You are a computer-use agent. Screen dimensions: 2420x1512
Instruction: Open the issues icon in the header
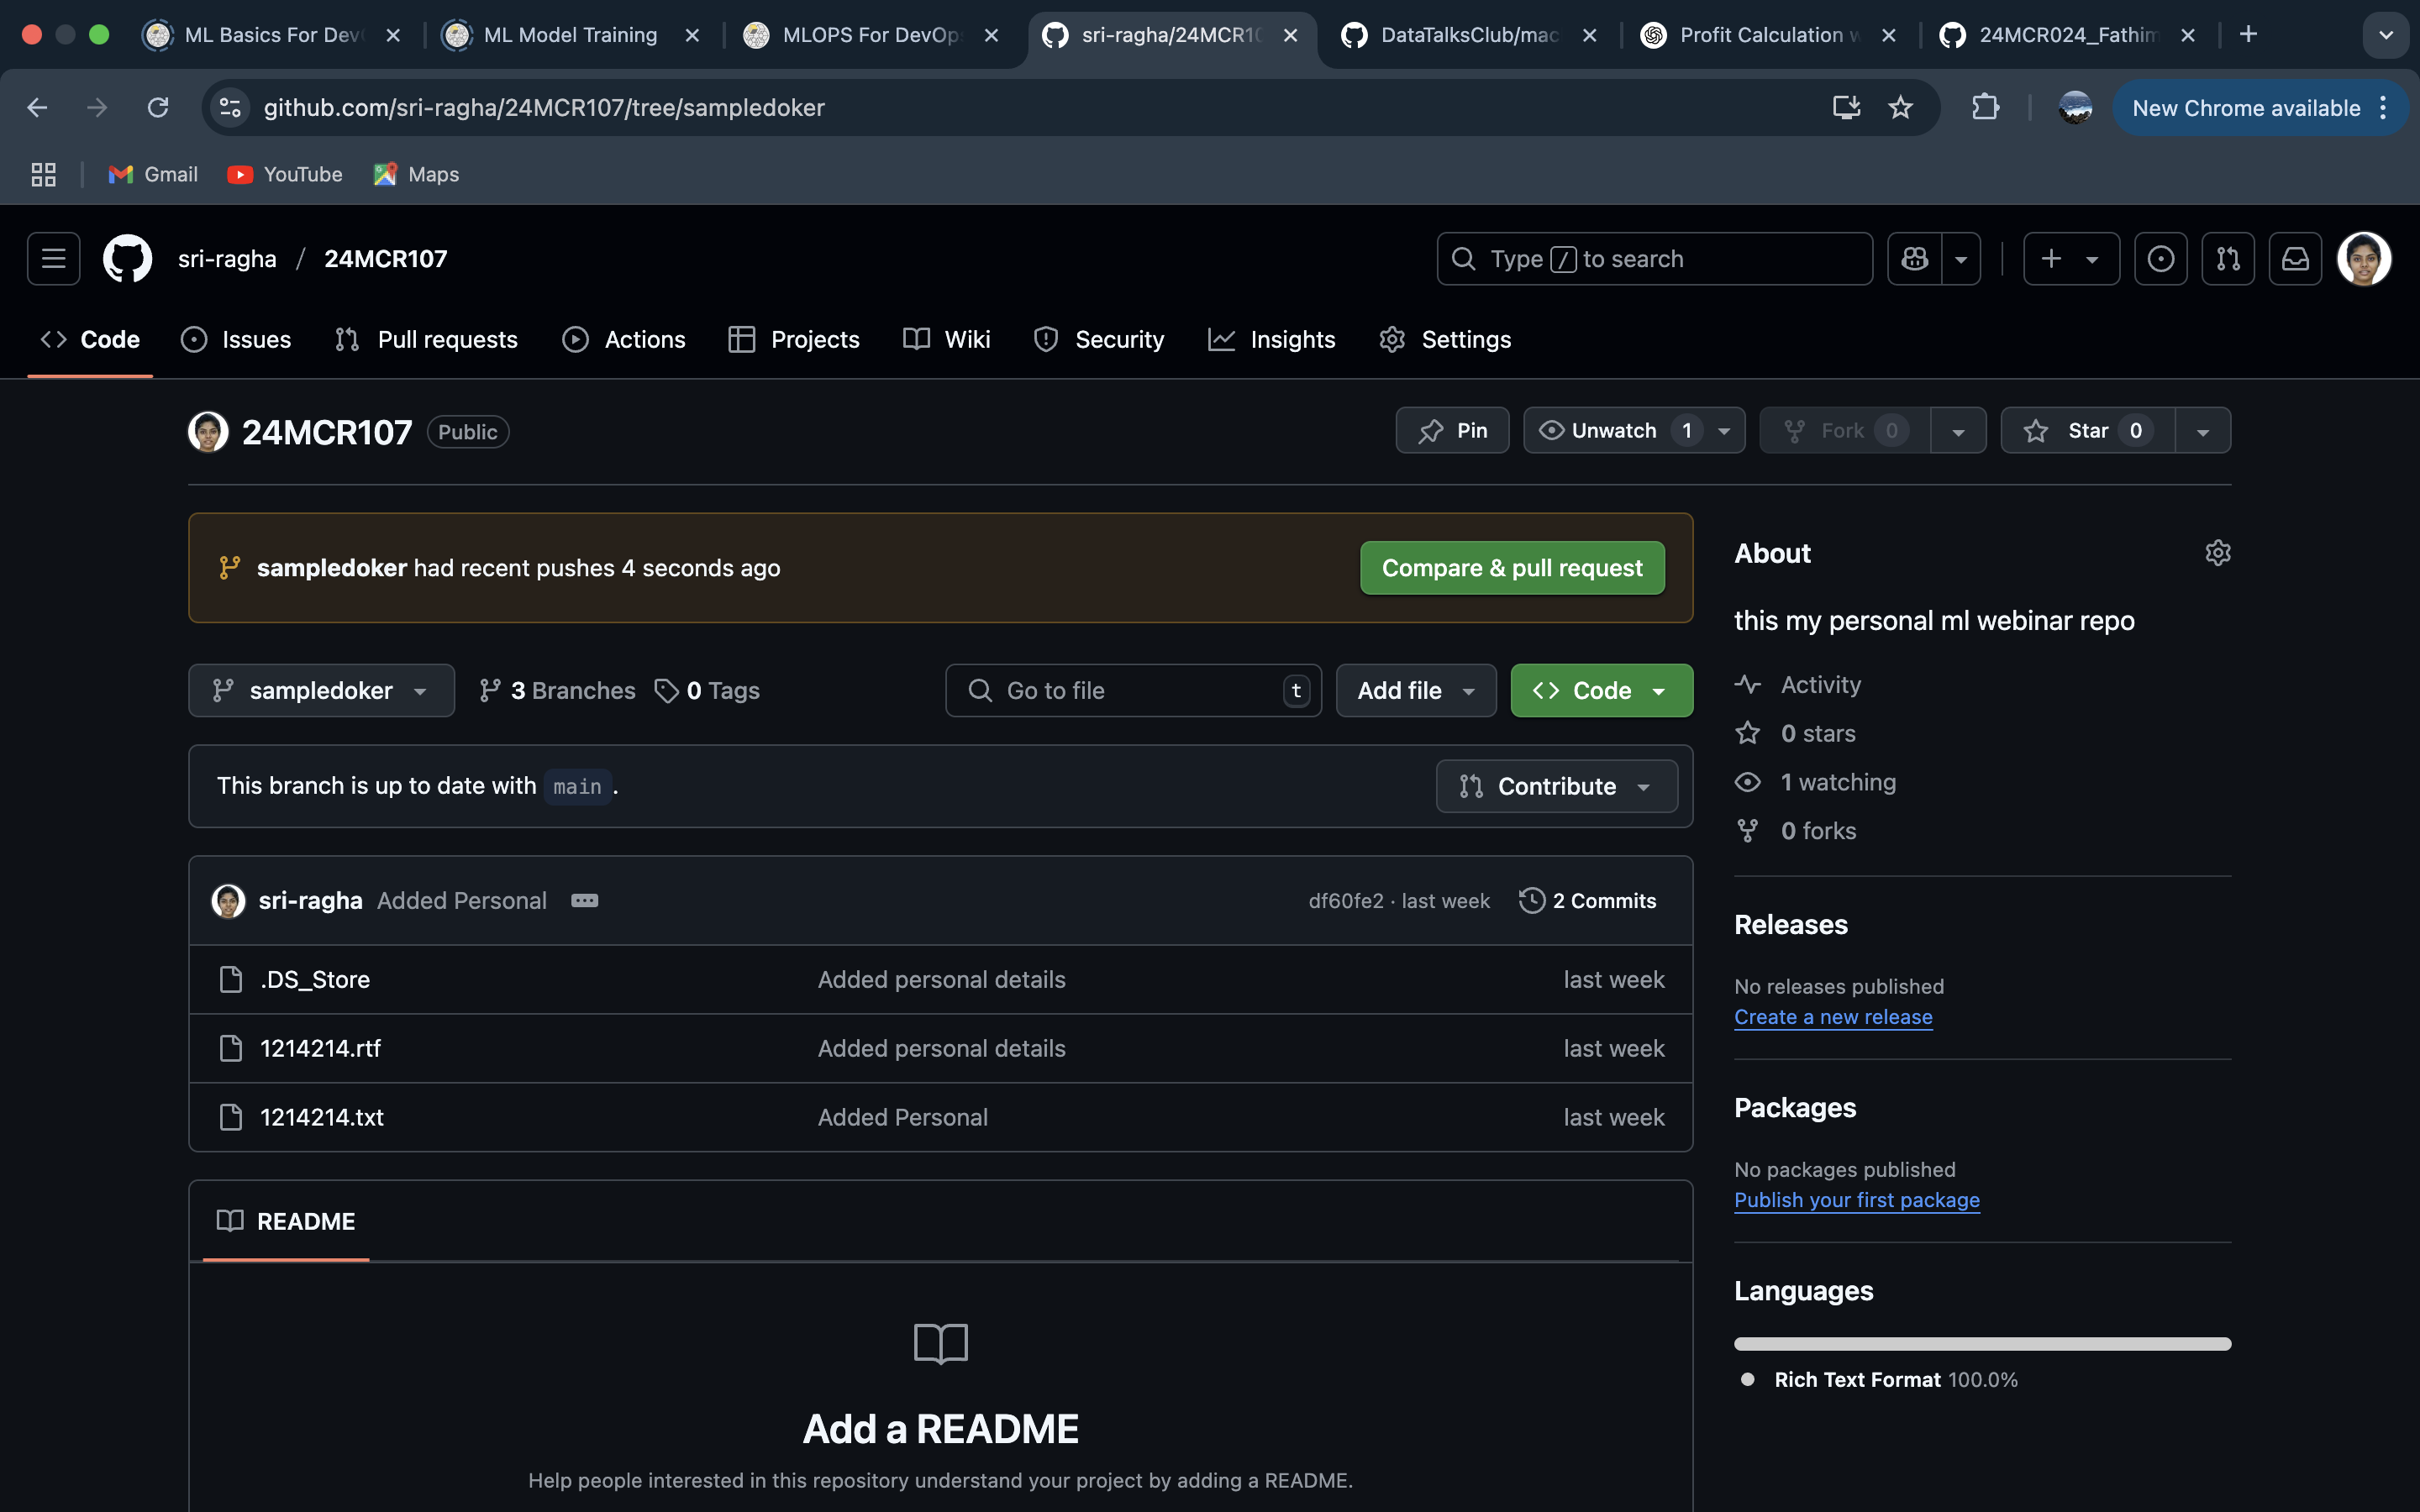(x=2160, y=259)
